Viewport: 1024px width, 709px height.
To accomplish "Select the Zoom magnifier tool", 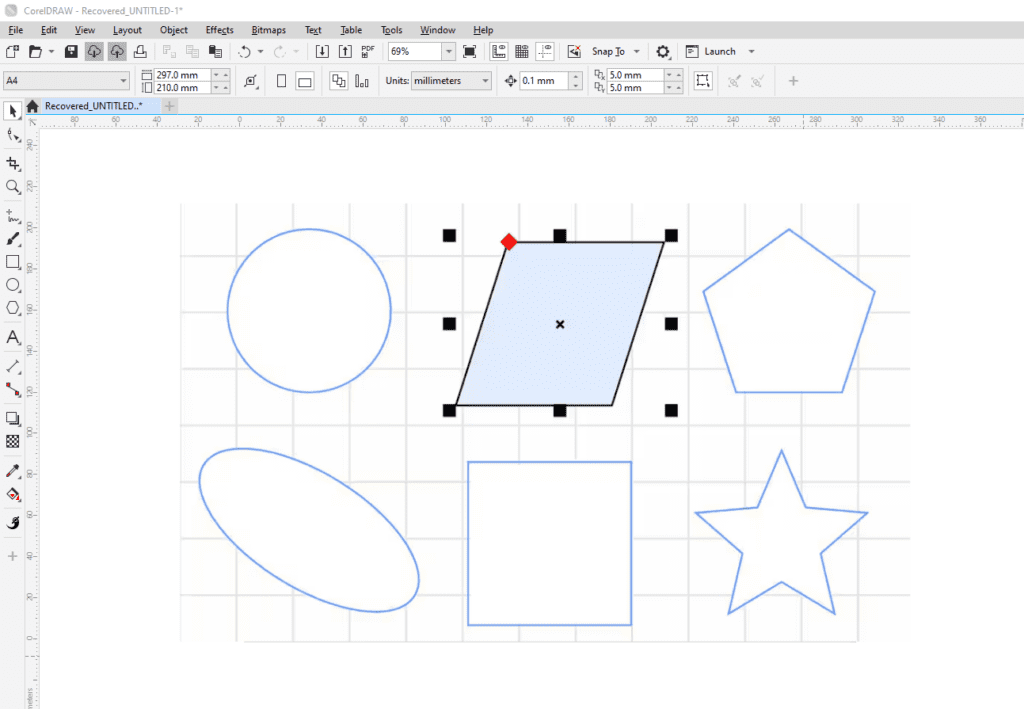I will coord(13,187).
